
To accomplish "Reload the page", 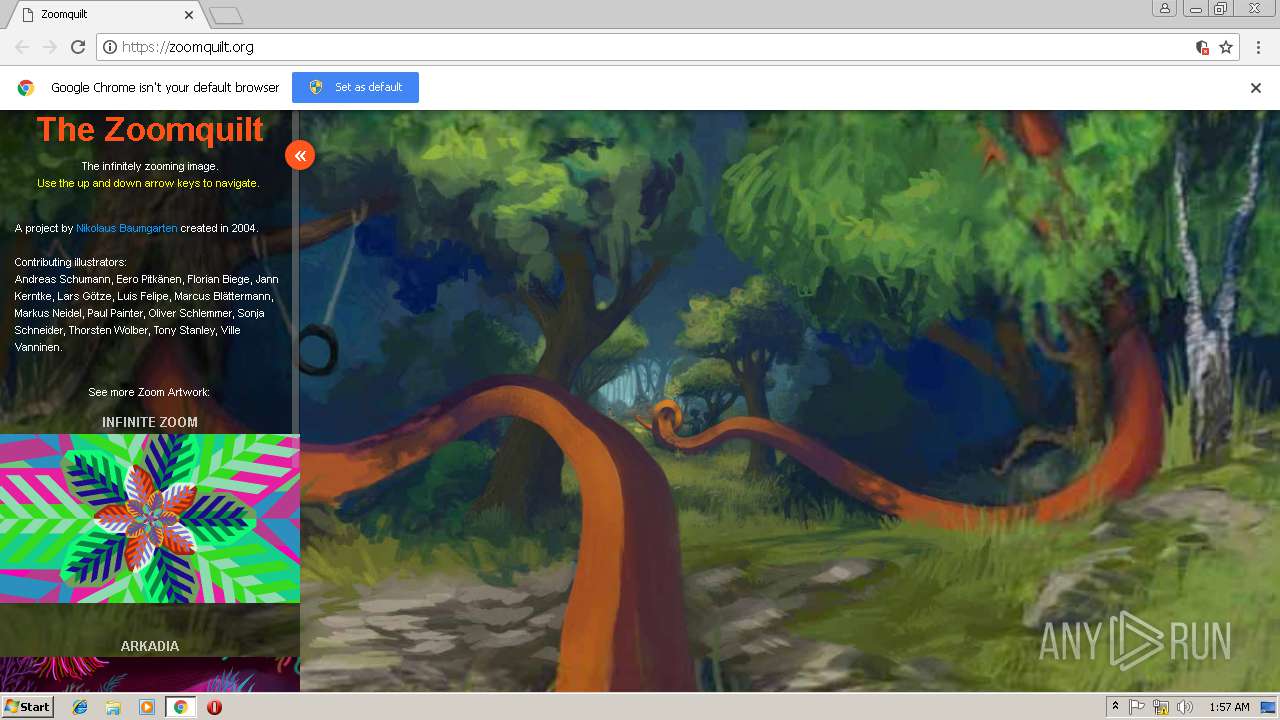I will click(78, 47).
